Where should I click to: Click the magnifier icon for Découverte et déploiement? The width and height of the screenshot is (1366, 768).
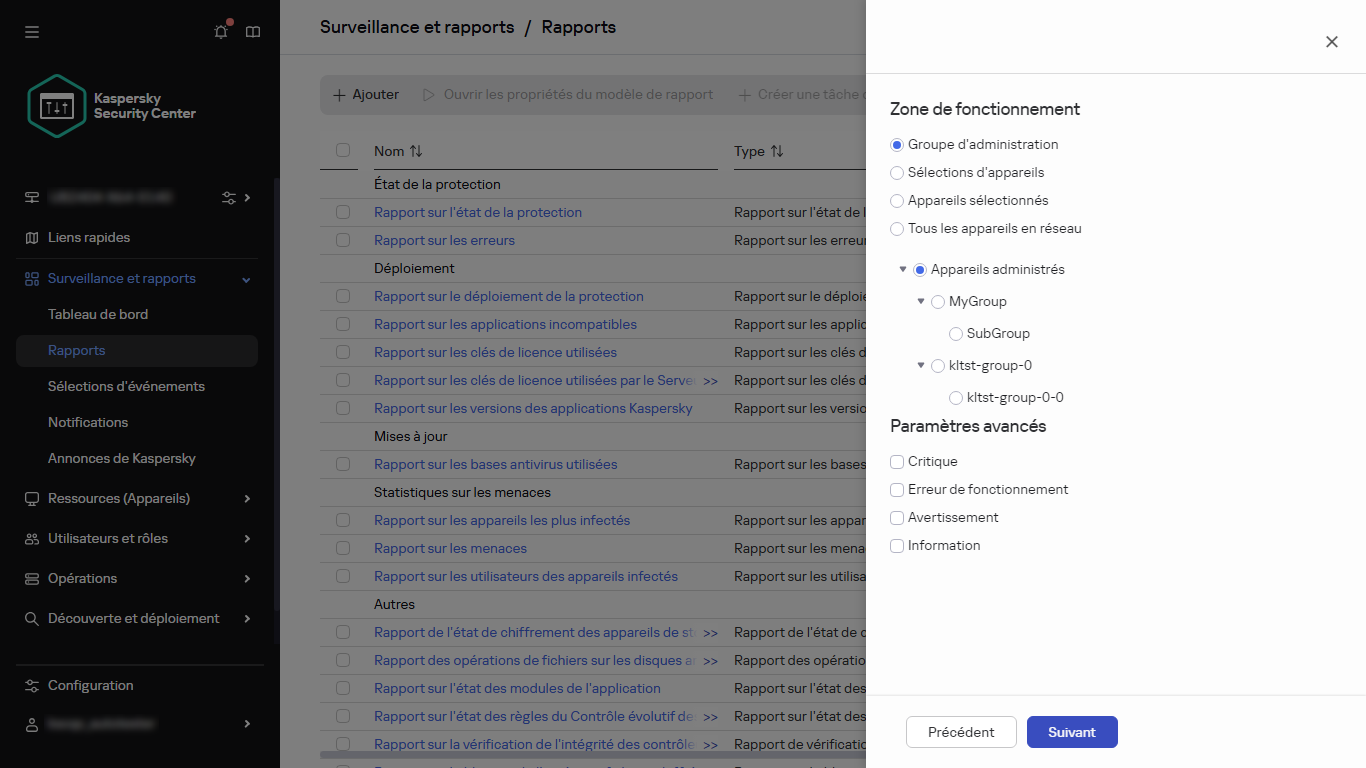31,618
